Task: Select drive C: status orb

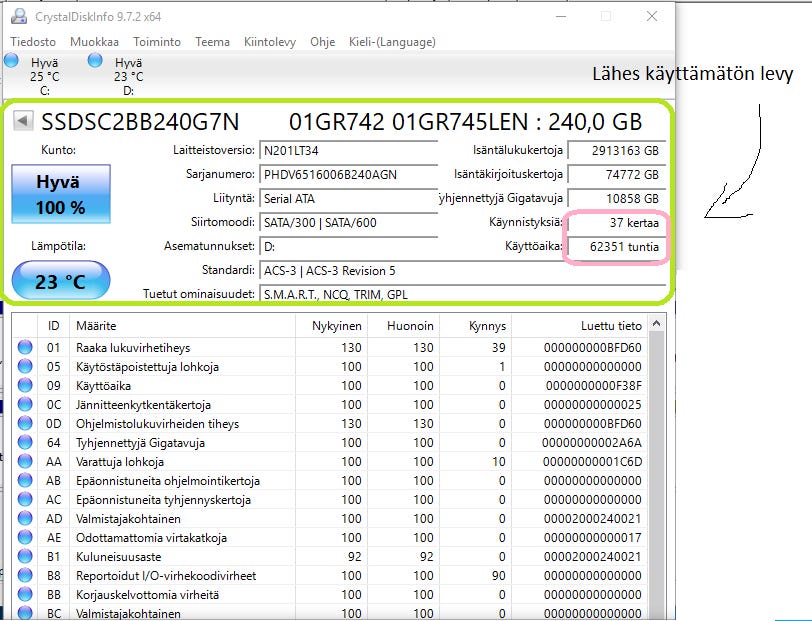Action: 12,61
